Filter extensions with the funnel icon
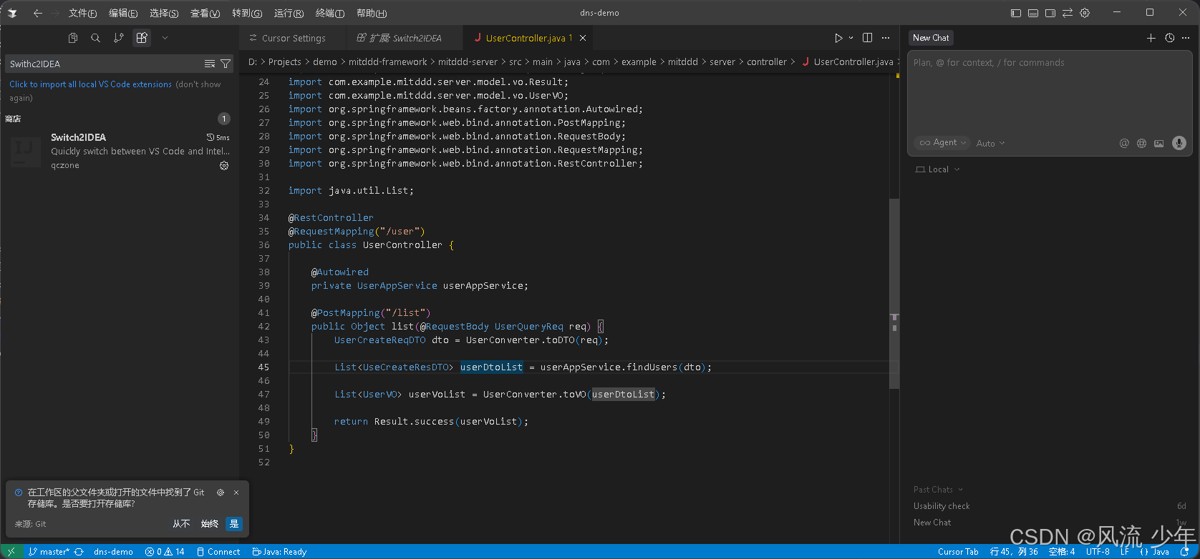The height and width of the screenshot is (559, 1200). (x=225, y=64)
